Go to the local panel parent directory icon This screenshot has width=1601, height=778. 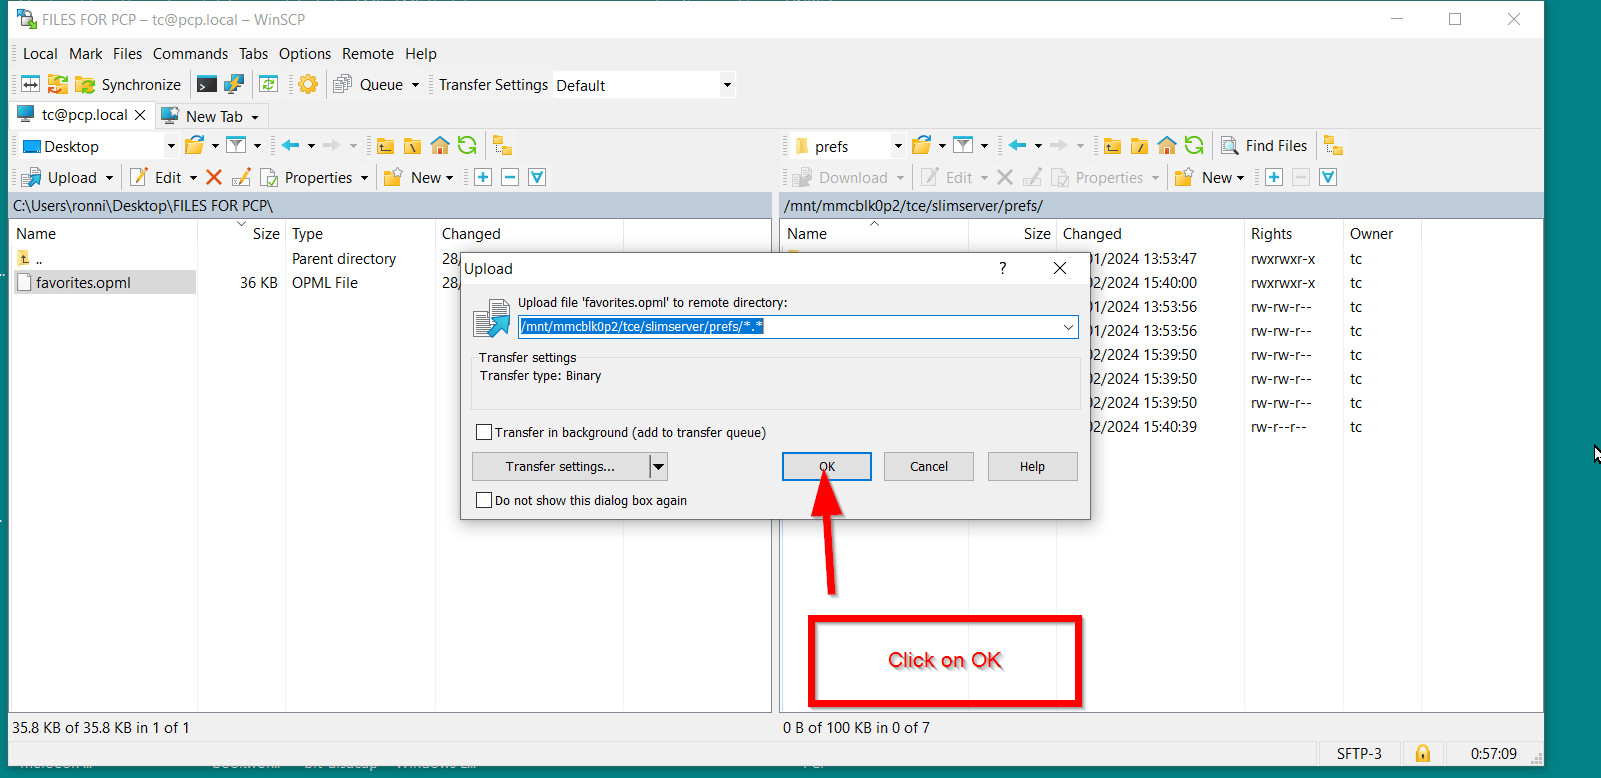click(385, 146)
